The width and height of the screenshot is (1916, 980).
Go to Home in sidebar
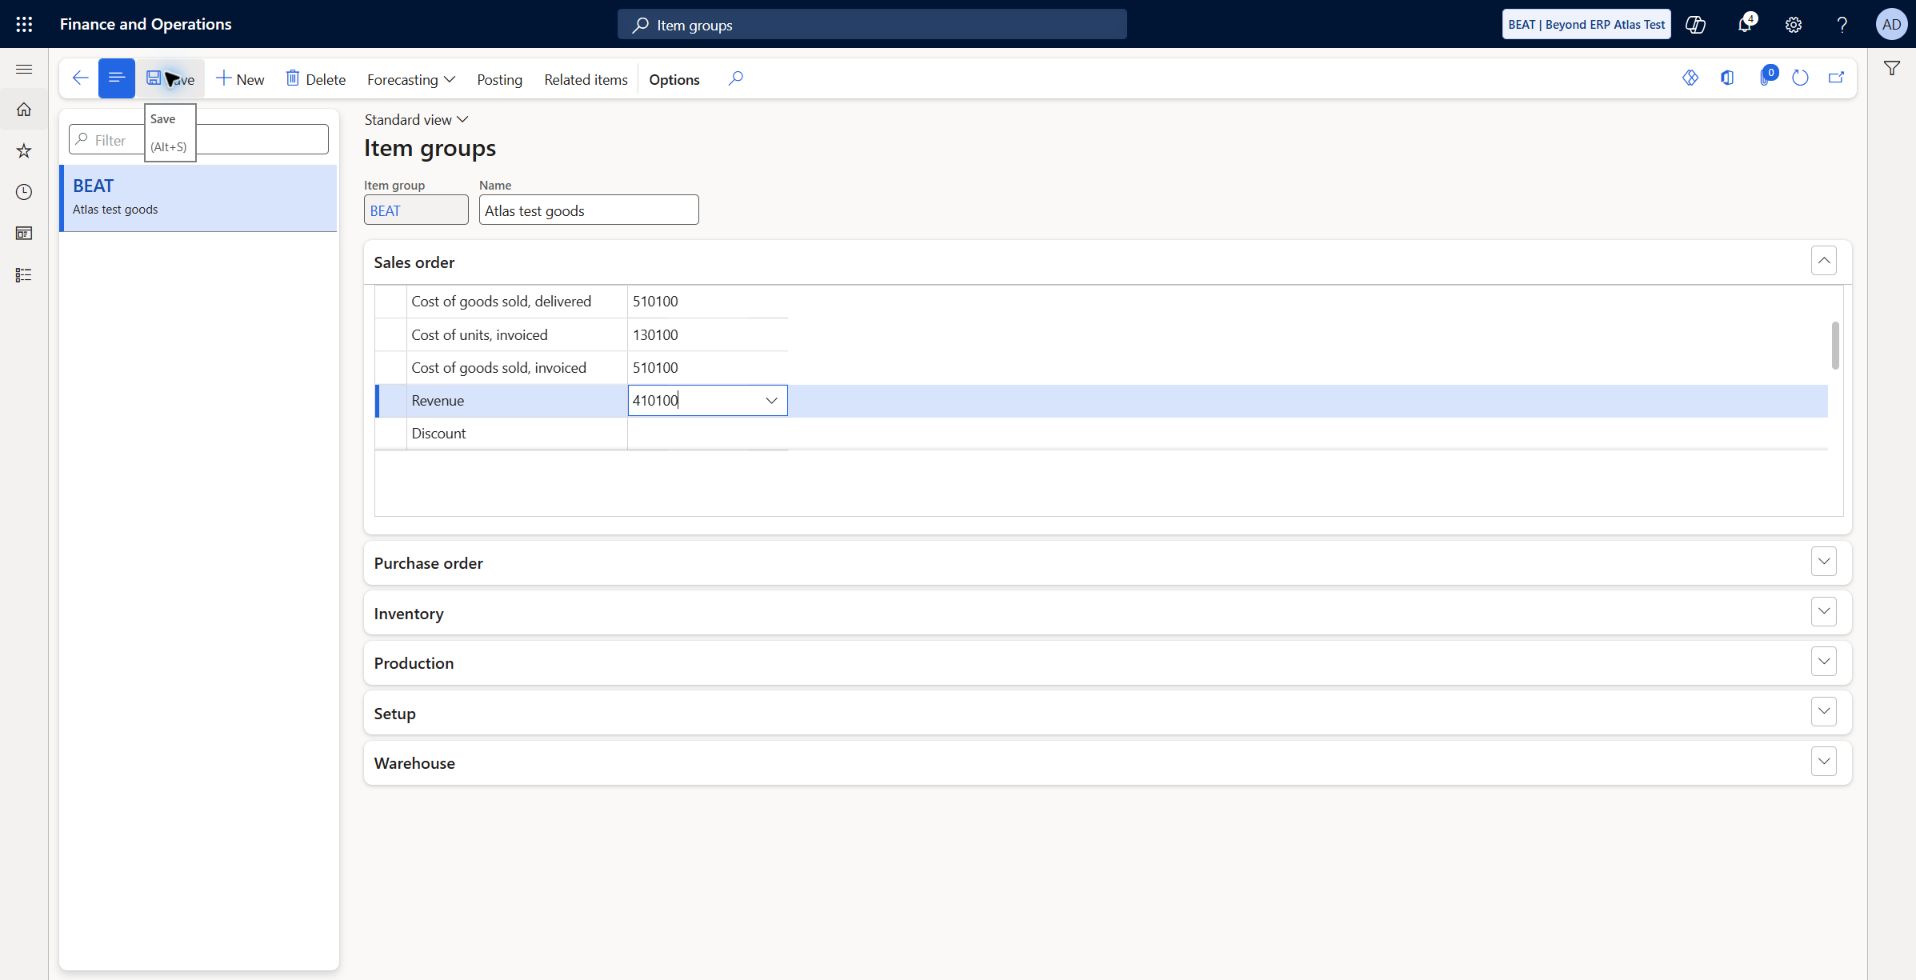[24, 110]
